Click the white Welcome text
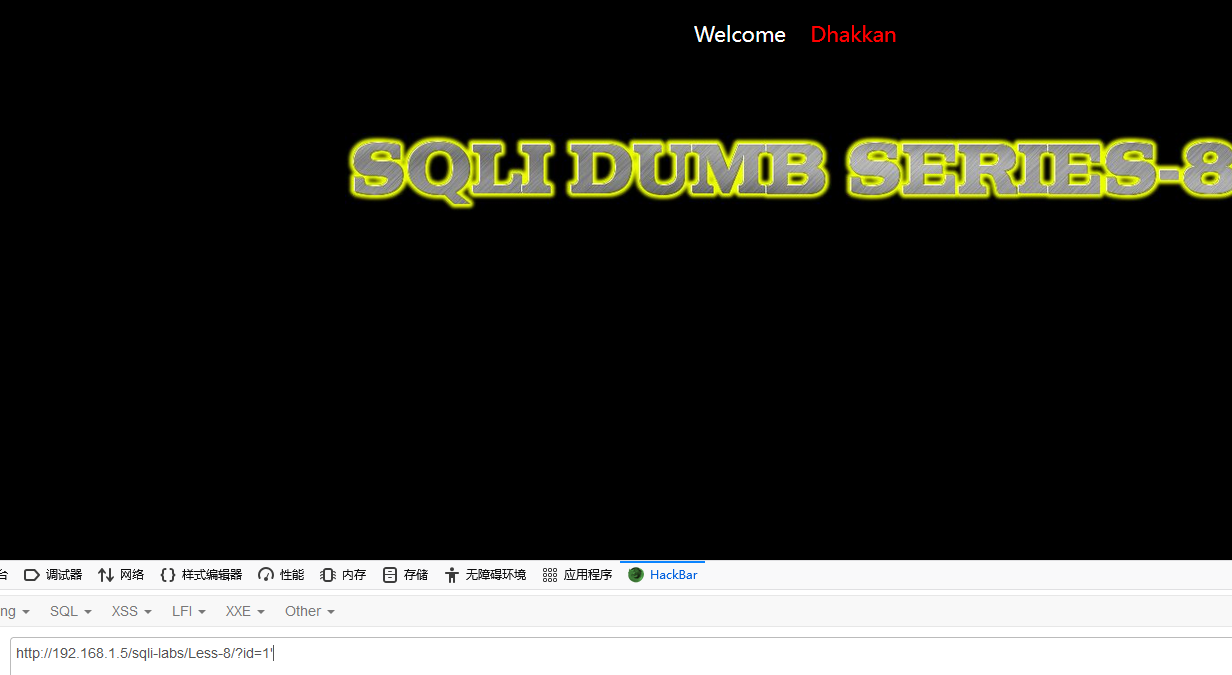Image resolution: width=1232 pixels, height=675 pixels. coord(739,35)
